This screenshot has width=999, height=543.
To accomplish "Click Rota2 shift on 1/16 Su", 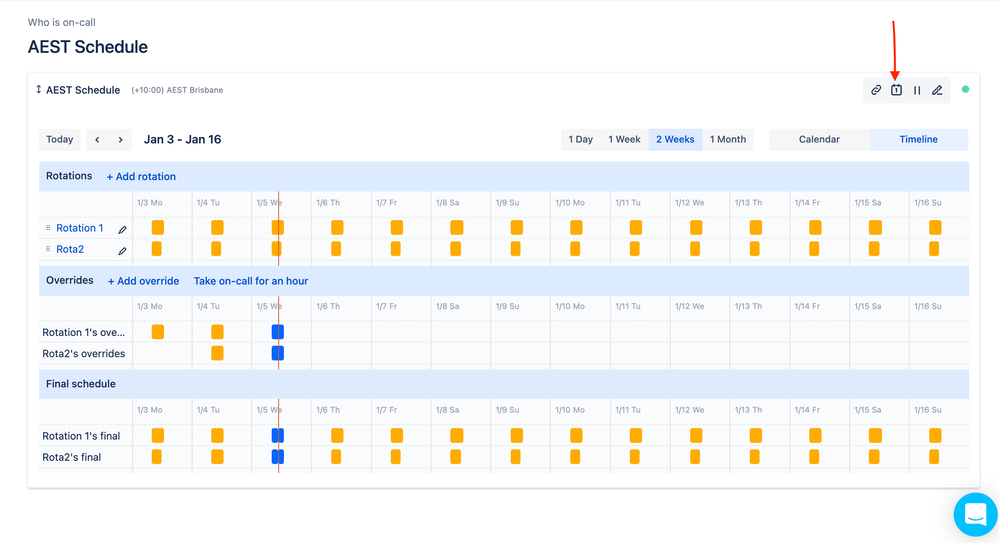I will [x=934, y=249].
